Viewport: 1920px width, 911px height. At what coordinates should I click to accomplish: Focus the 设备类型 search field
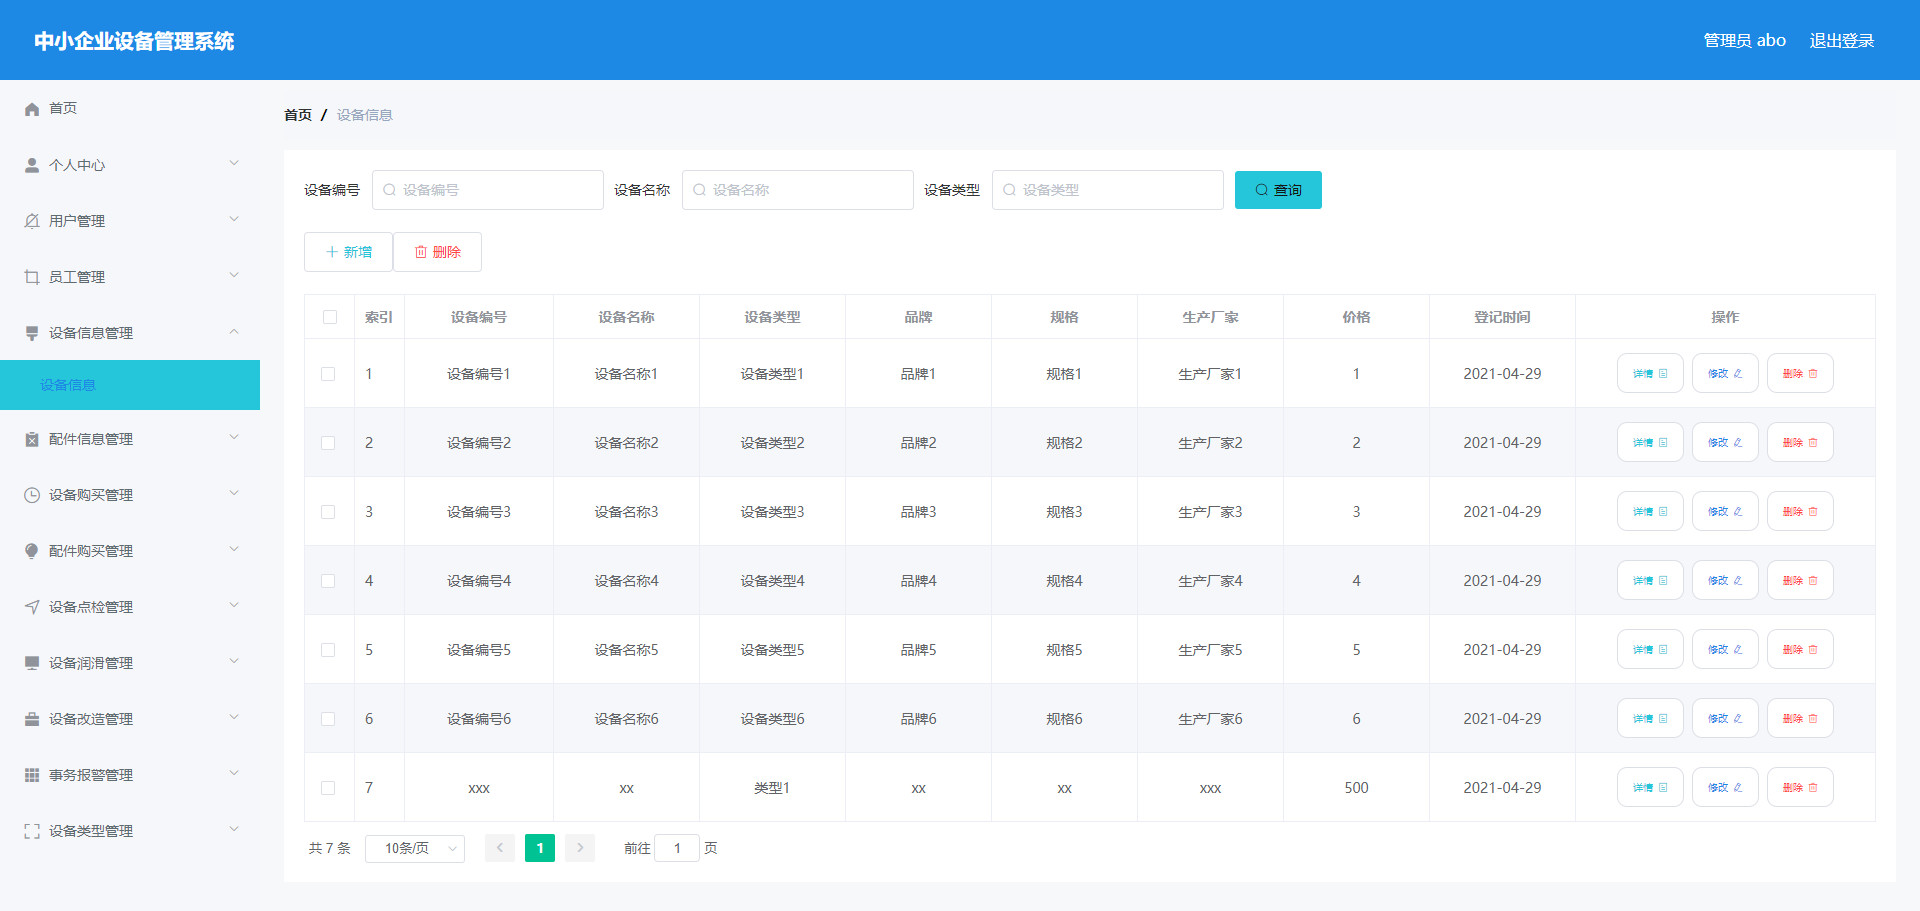[x=1108, y=190]
